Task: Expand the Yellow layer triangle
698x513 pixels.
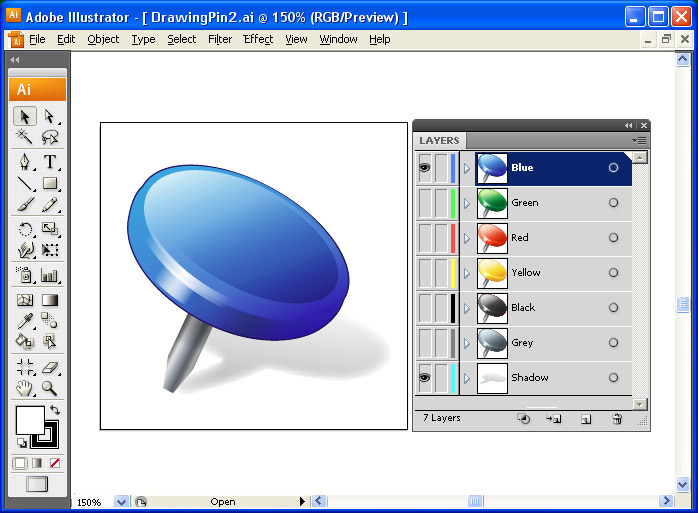Action: (467, 273)
